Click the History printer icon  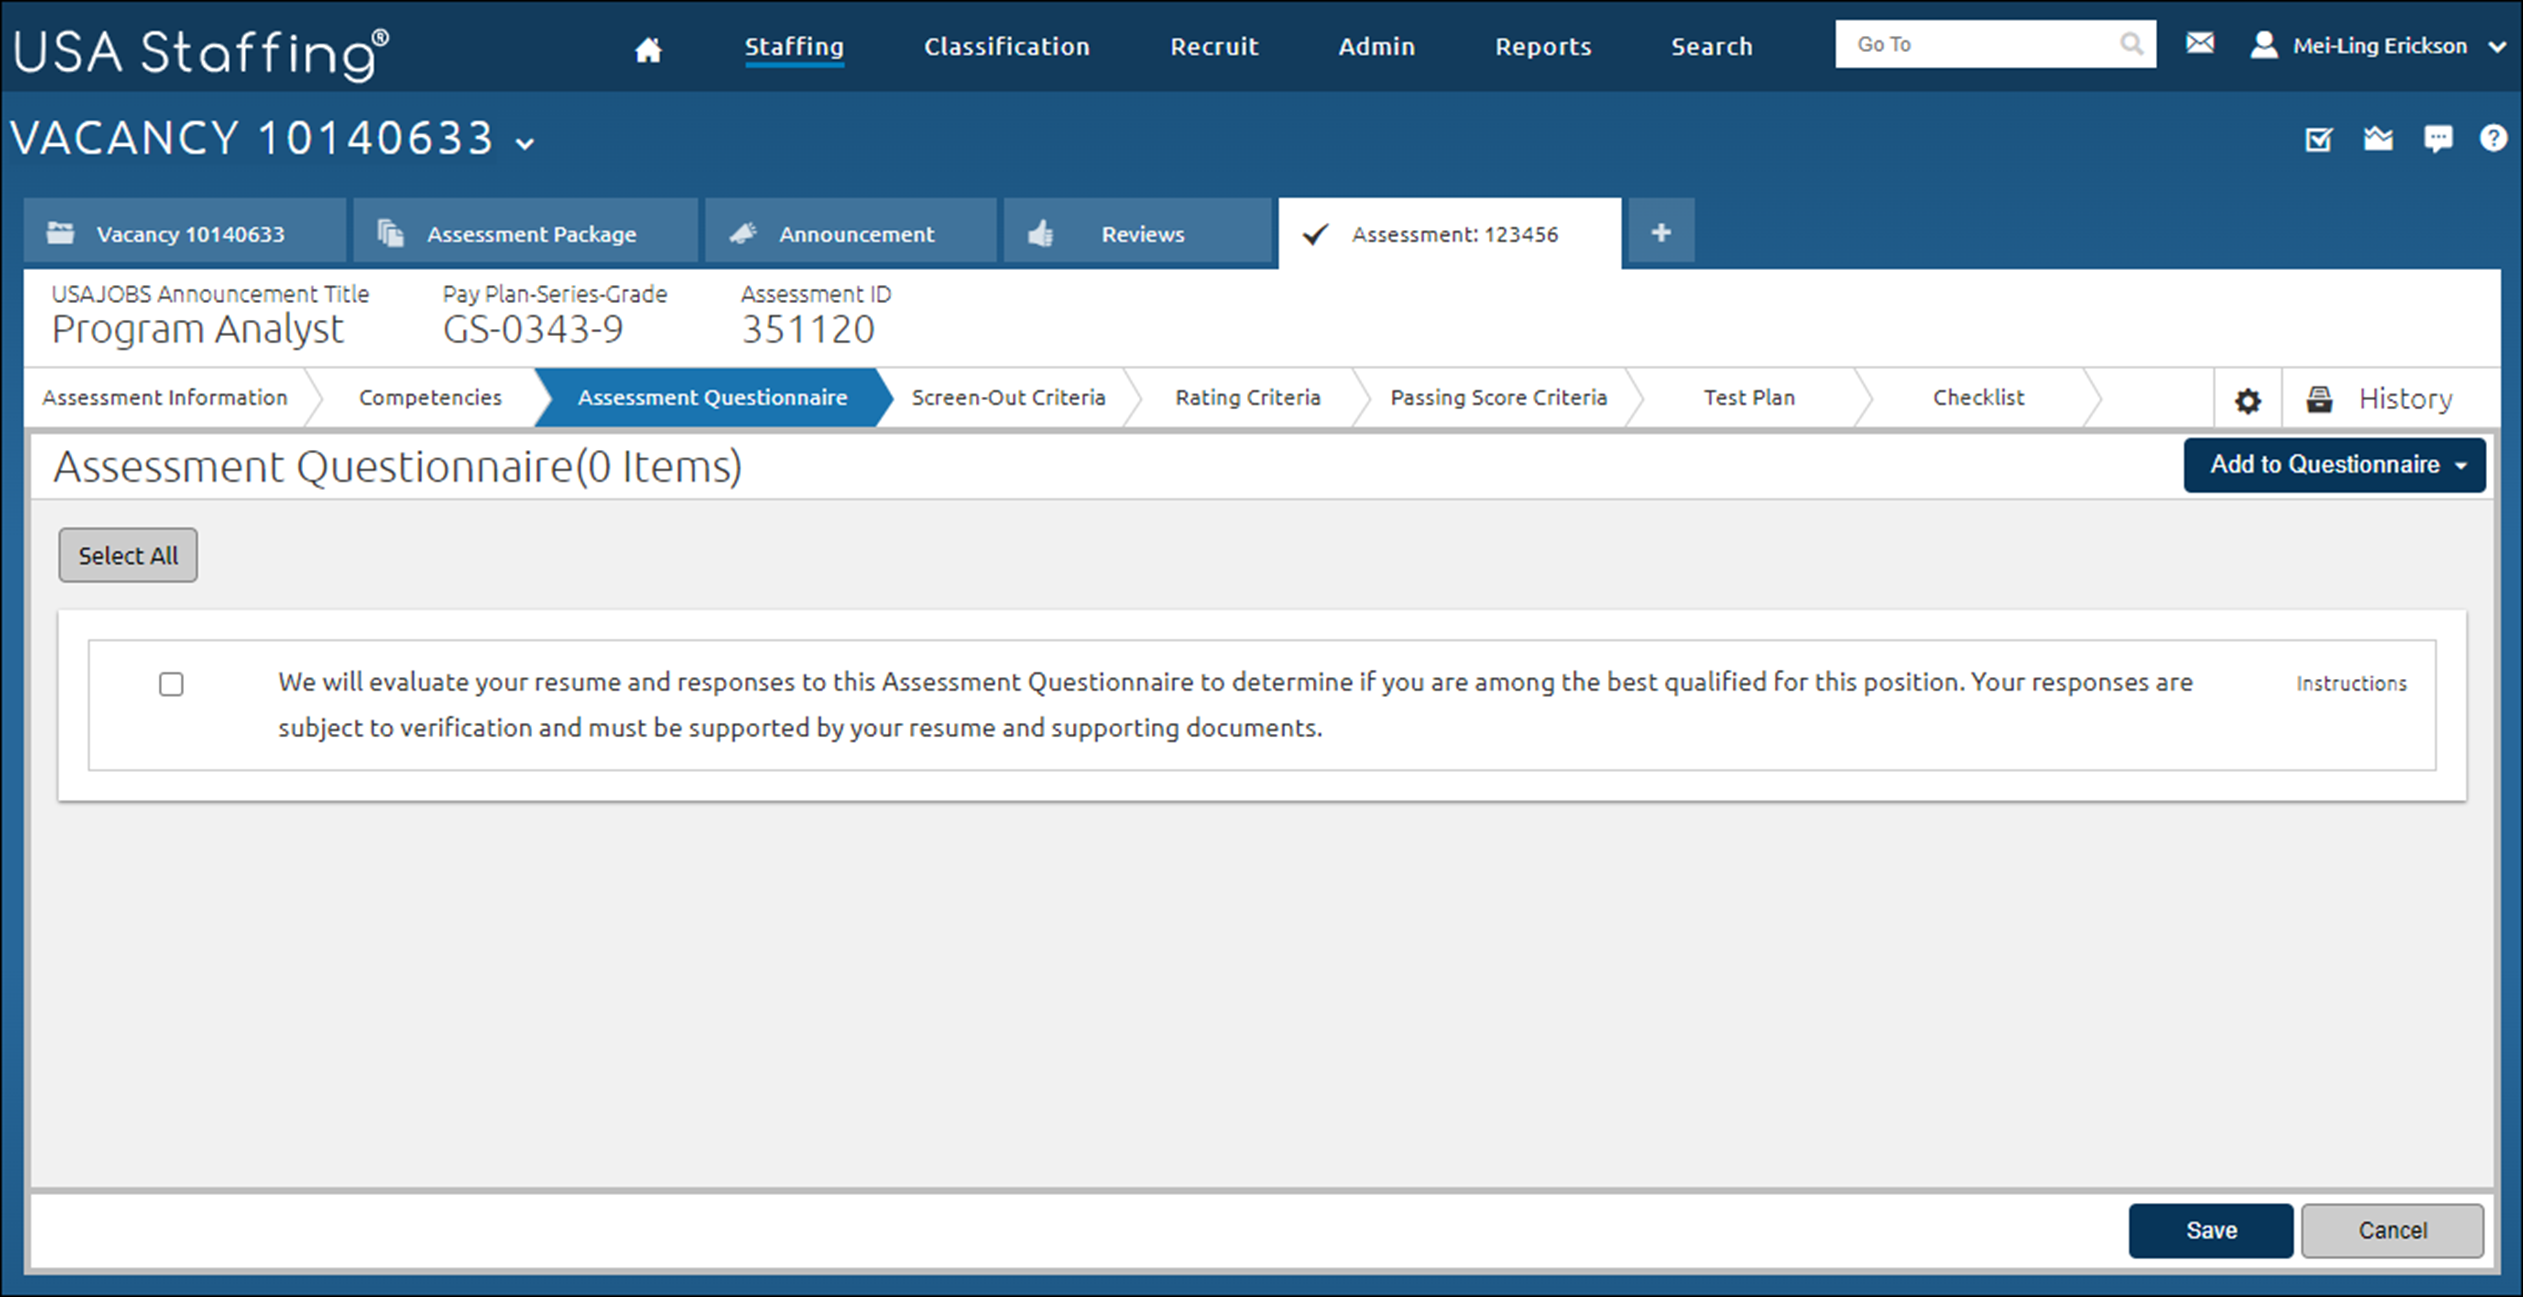click(2319, 399)
